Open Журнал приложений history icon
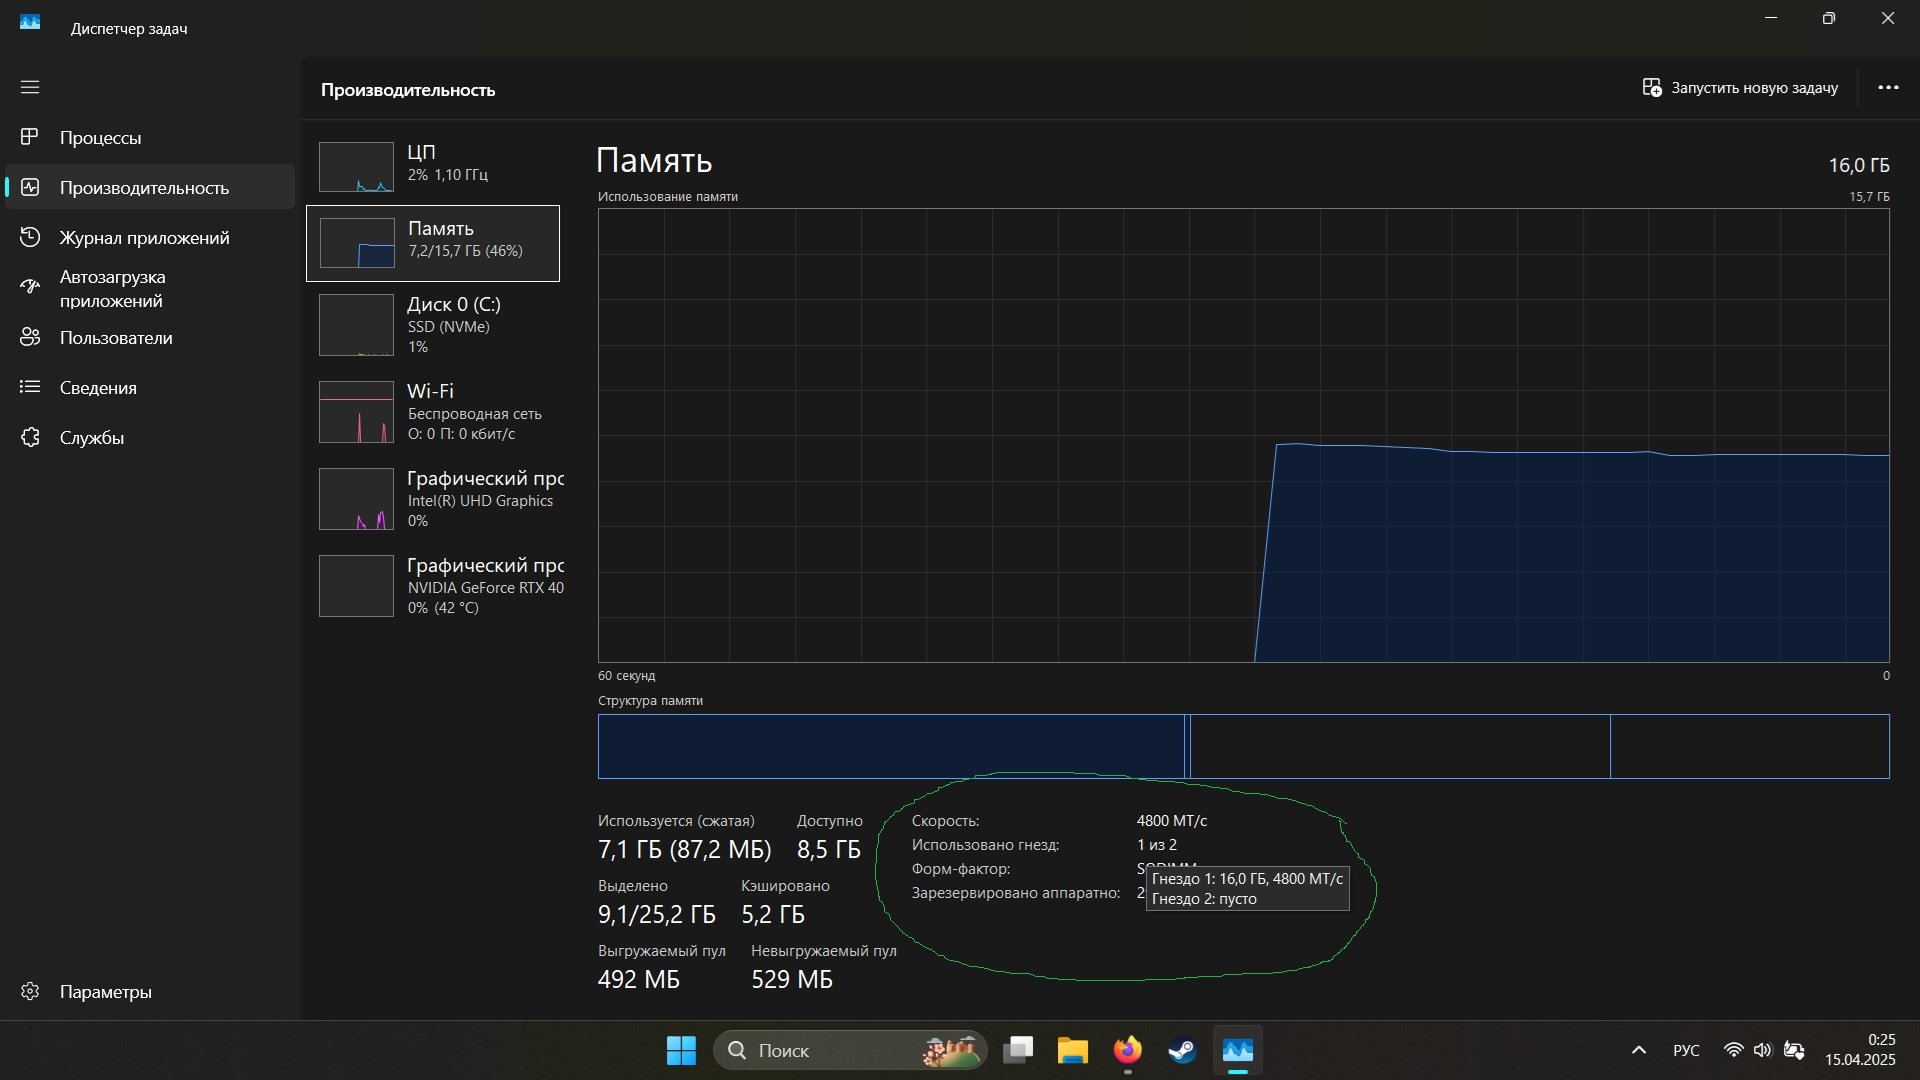The image size is (1920, 1080). (x=30, y=237)
